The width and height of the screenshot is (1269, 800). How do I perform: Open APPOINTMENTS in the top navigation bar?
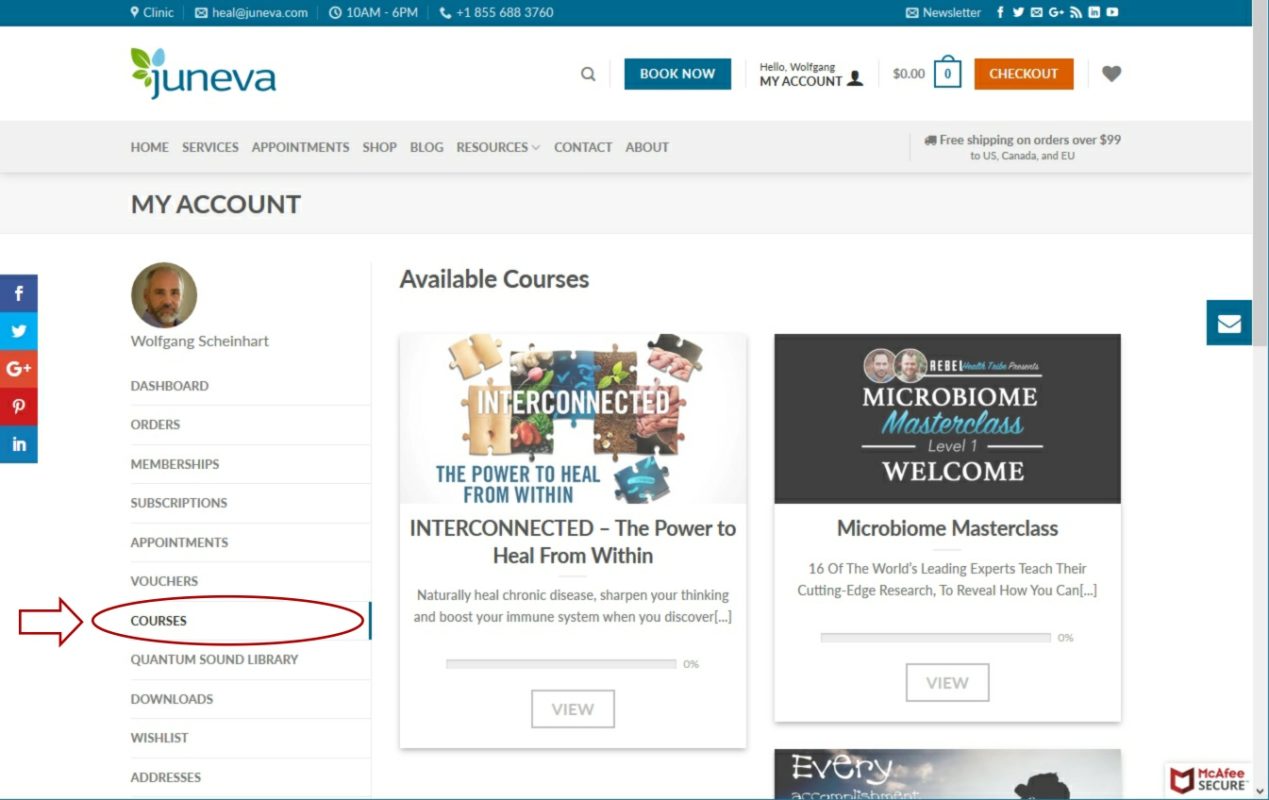pyautogui.click(x=300, y=147)
